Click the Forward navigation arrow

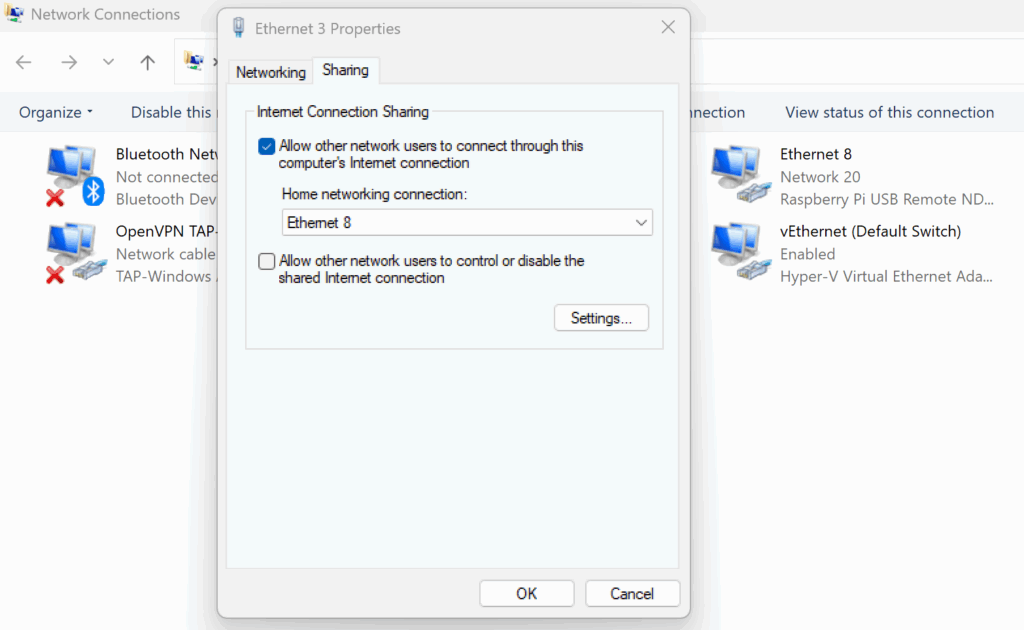click(x=69, y=62)
